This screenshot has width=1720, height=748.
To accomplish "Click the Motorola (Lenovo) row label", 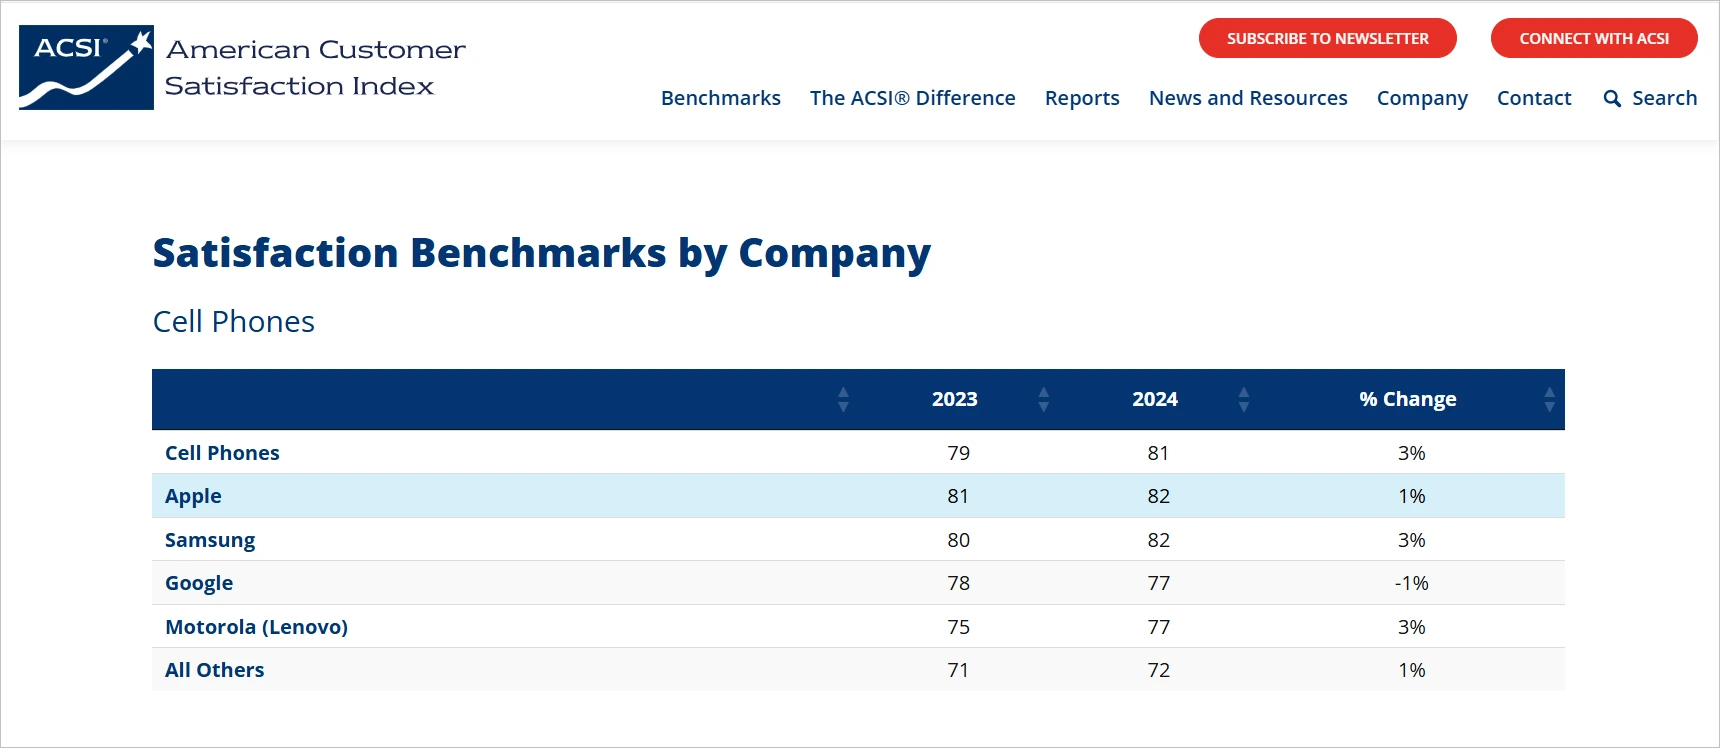I will click(256, 627).
